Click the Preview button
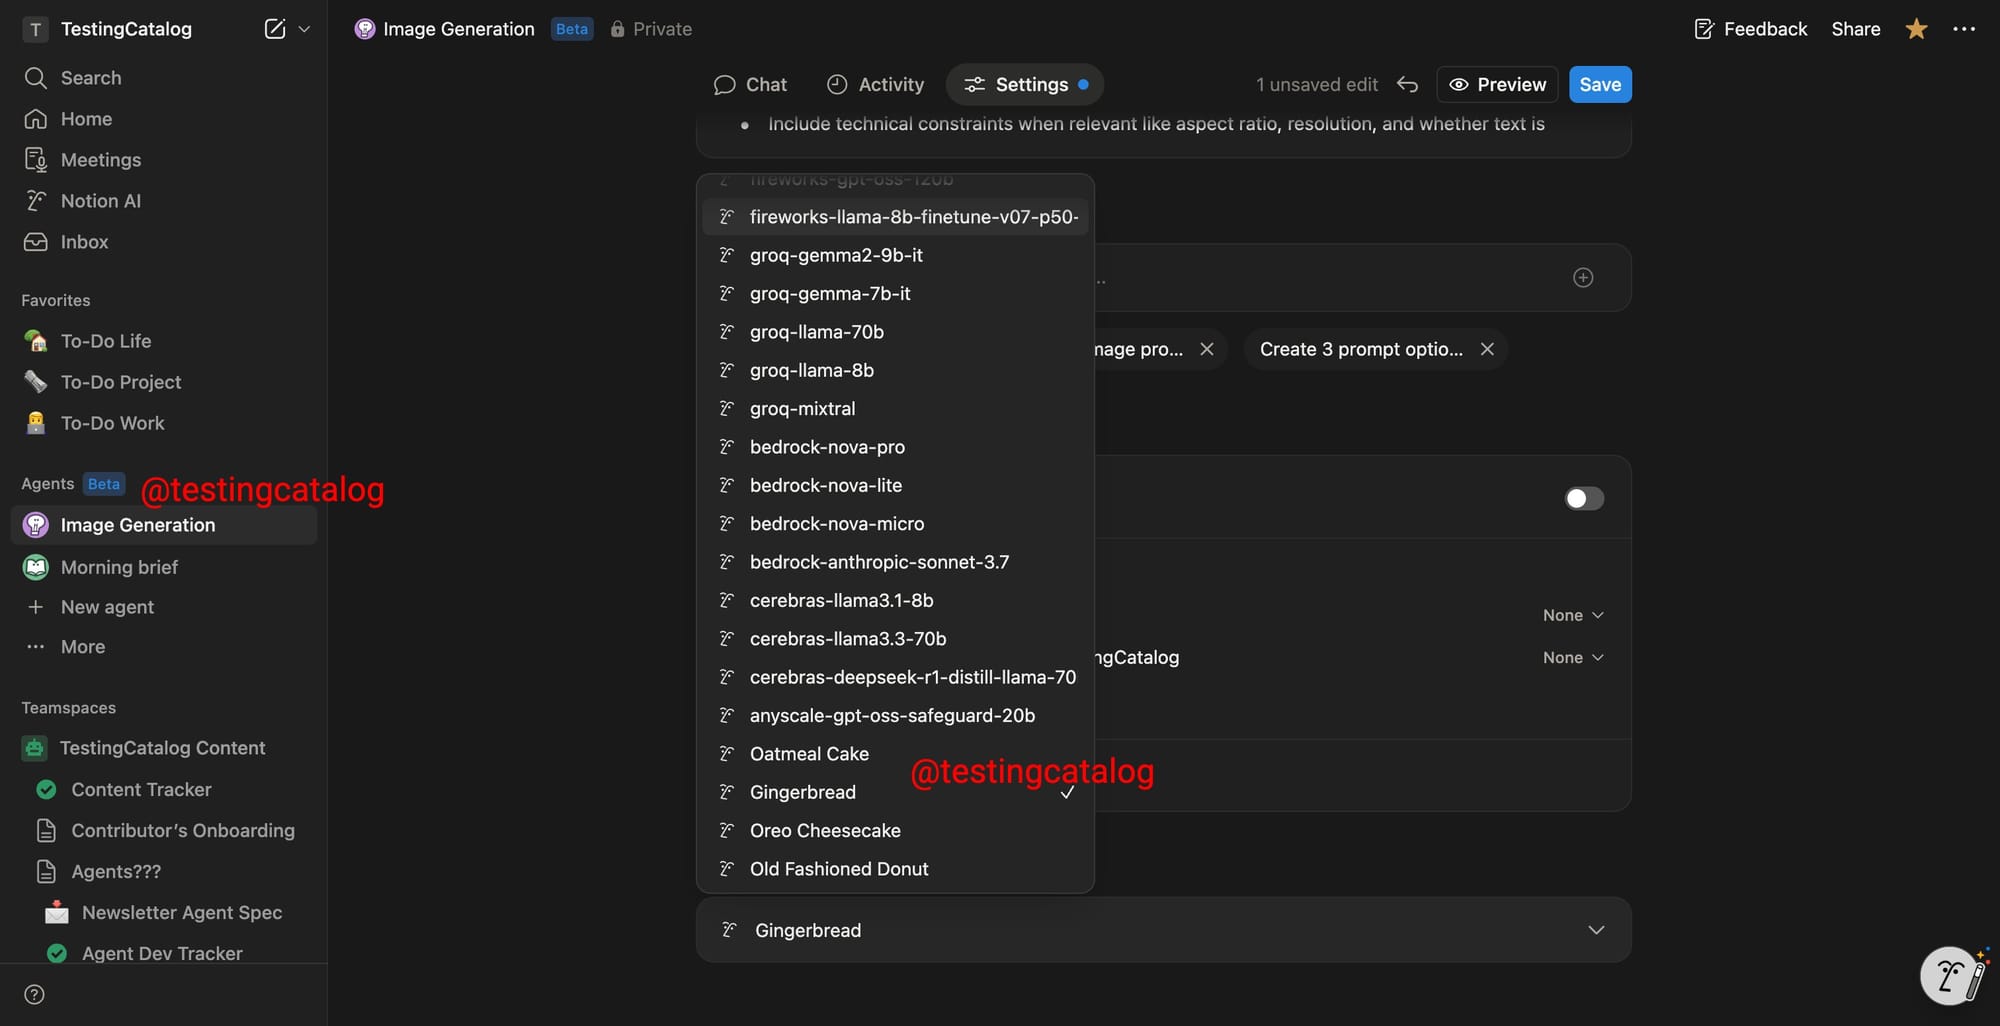The image size is (2000, 1026). coord(1497,85)
